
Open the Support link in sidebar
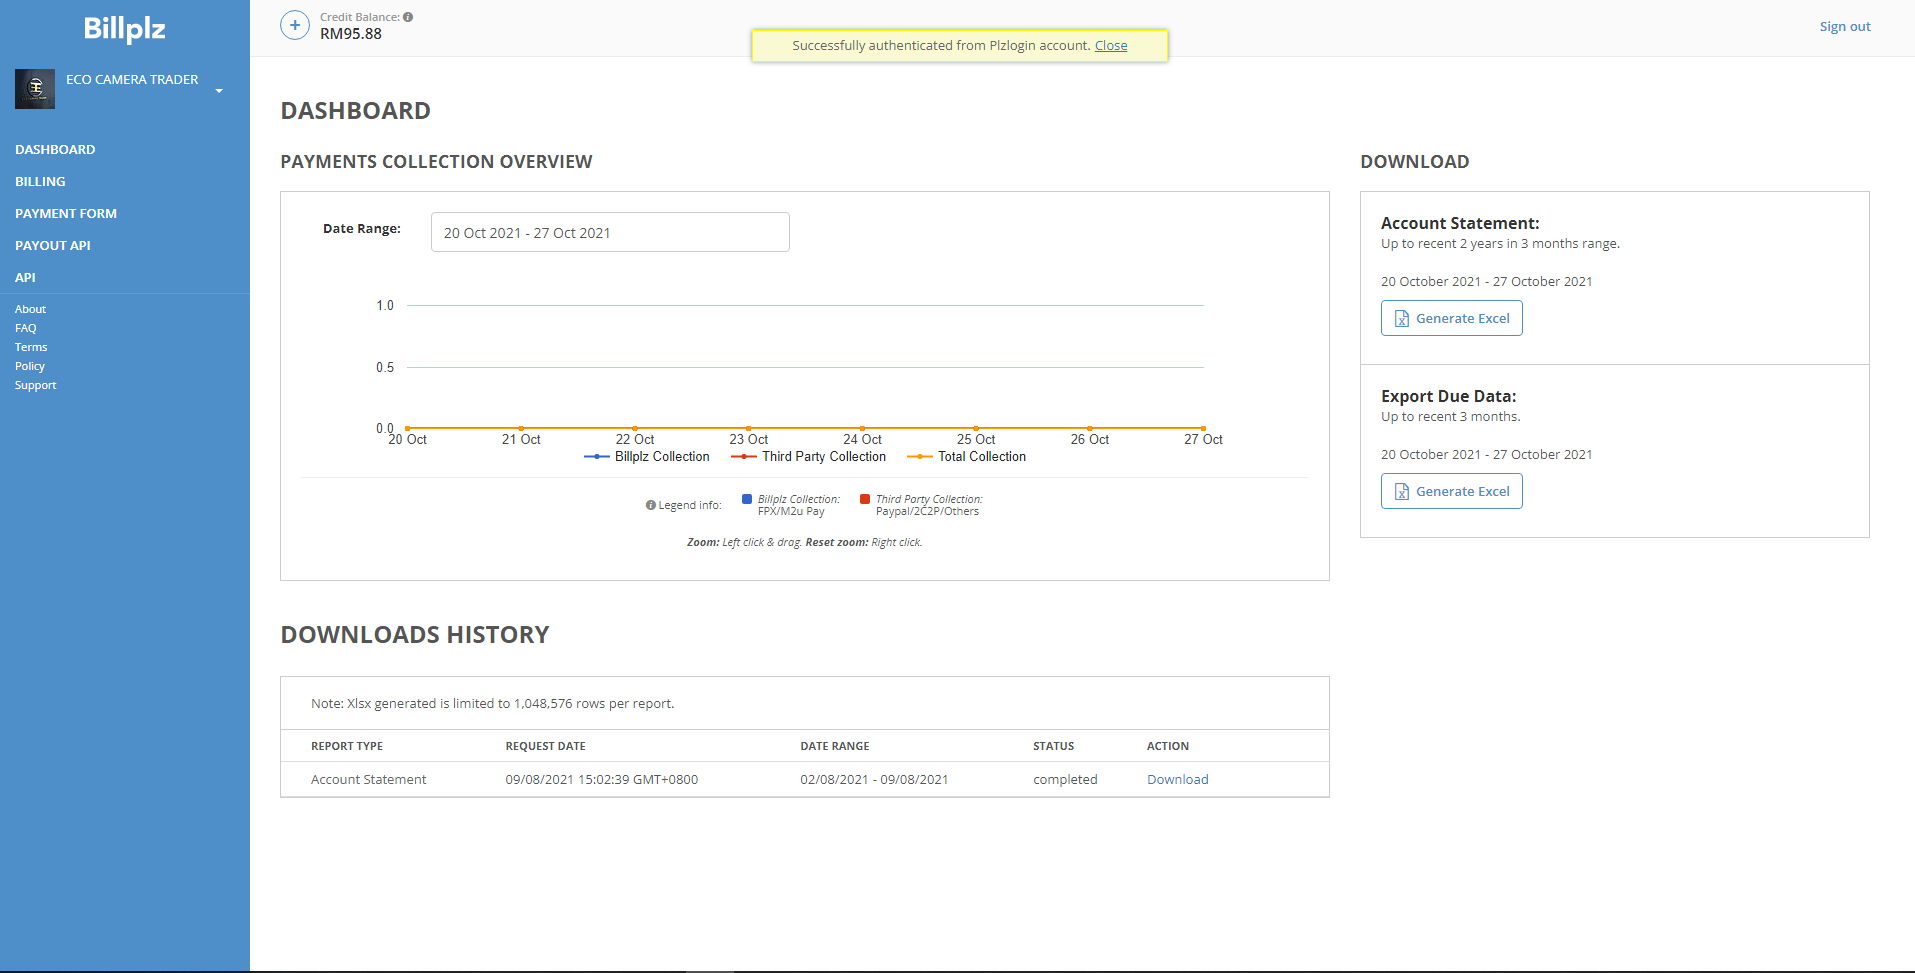(36, 385)
